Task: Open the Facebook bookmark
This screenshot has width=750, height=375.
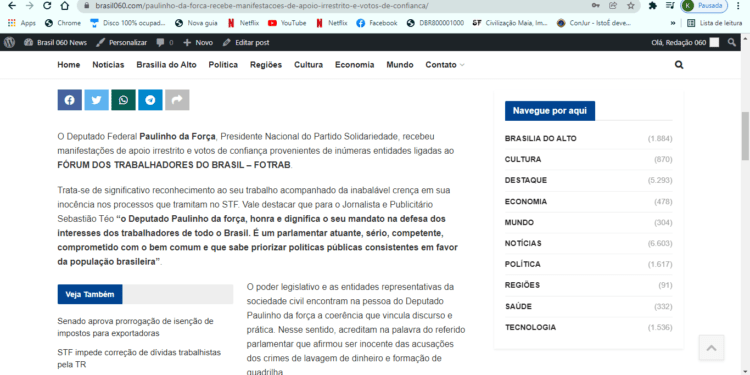Action: coord(377,23)
